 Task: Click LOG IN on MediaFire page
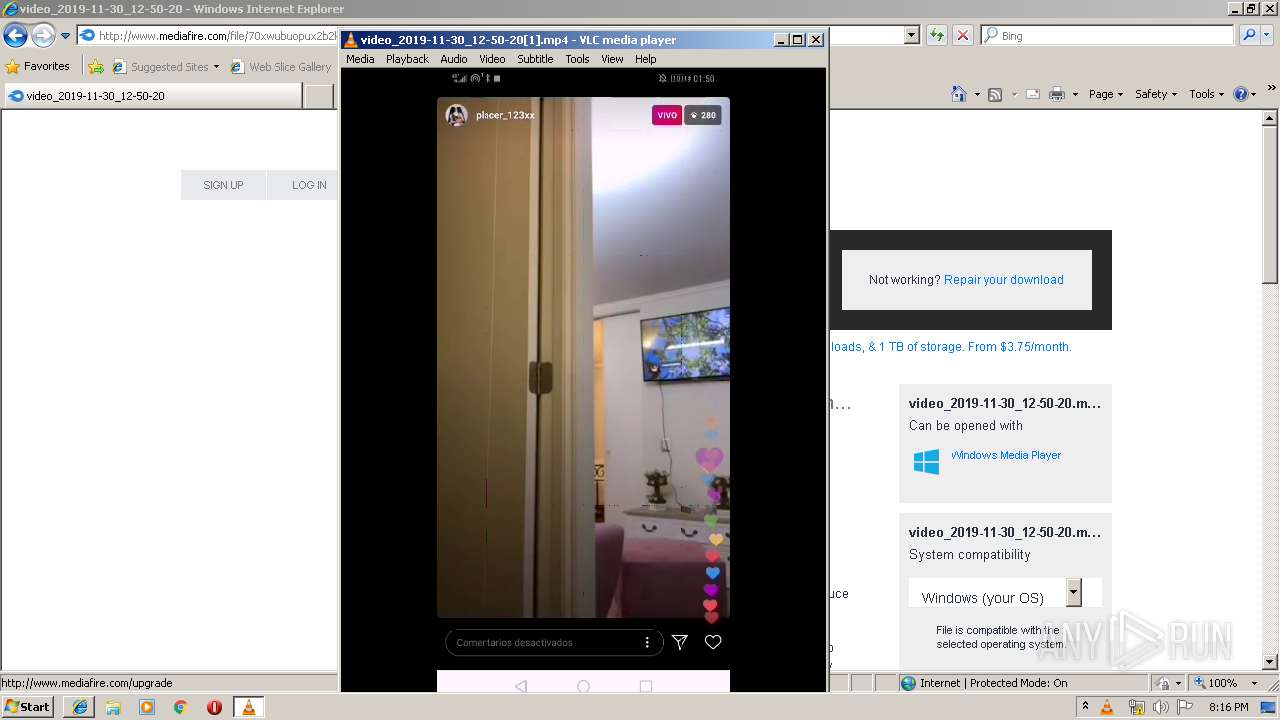coord(309,185)
